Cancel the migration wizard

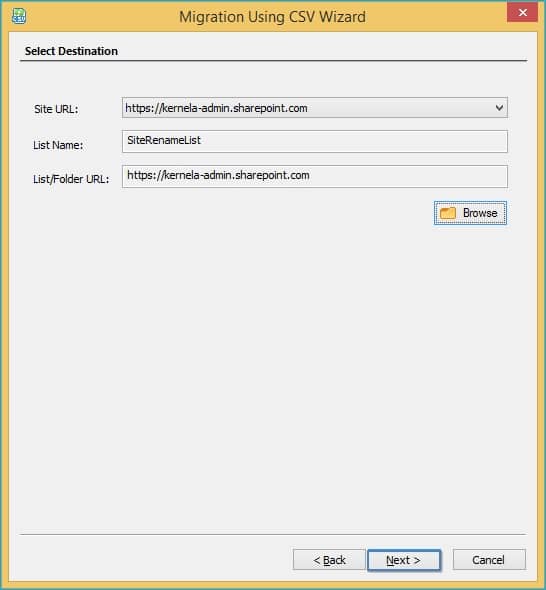489,560
